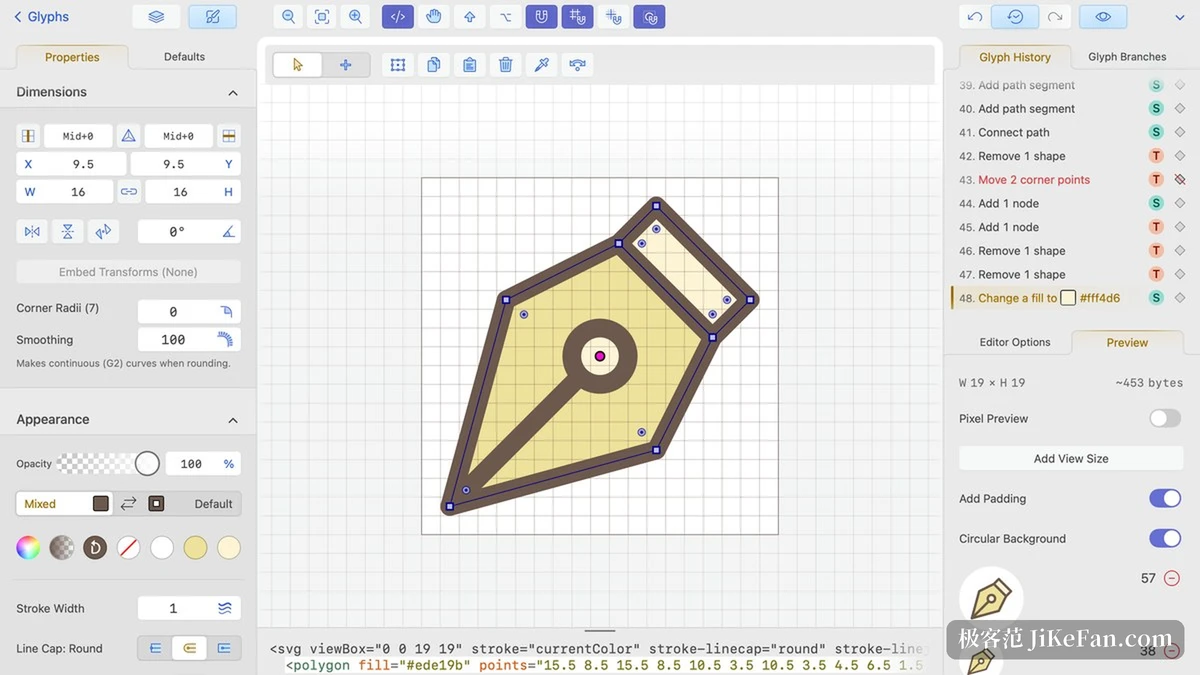Go back to Glyphs

(x=42, y=17)
